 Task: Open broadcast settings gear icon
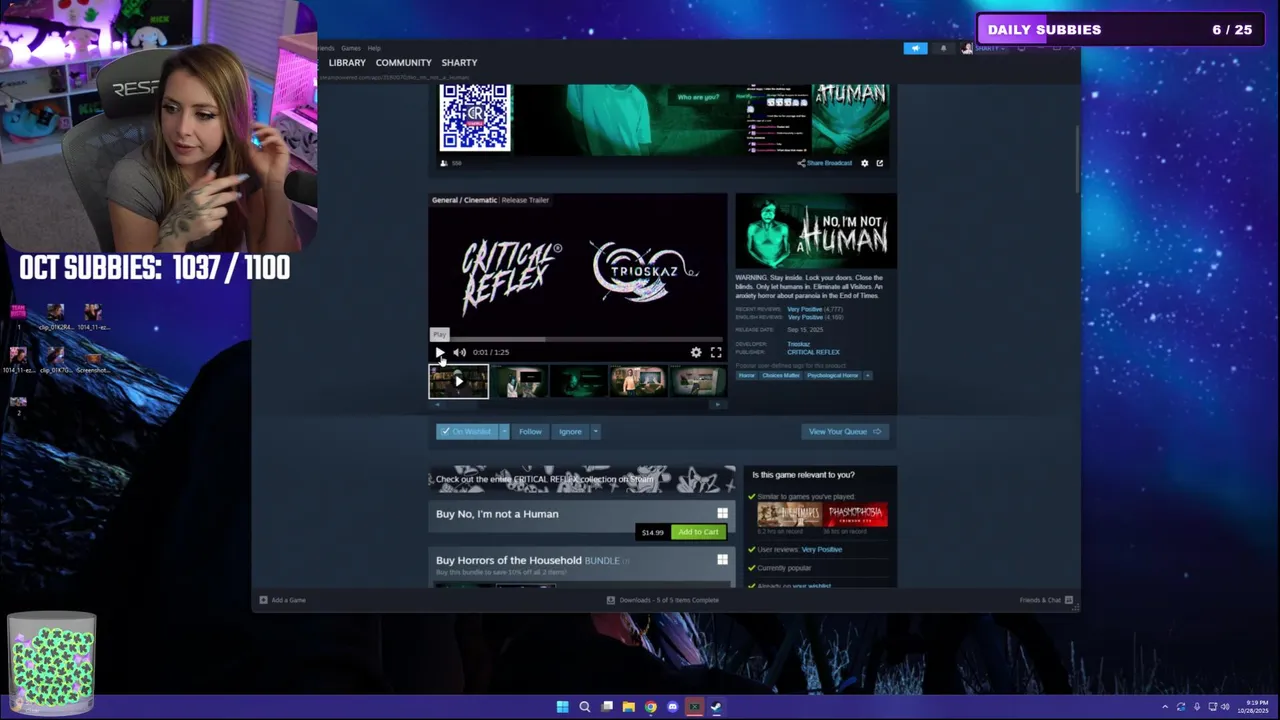[865, 163]
